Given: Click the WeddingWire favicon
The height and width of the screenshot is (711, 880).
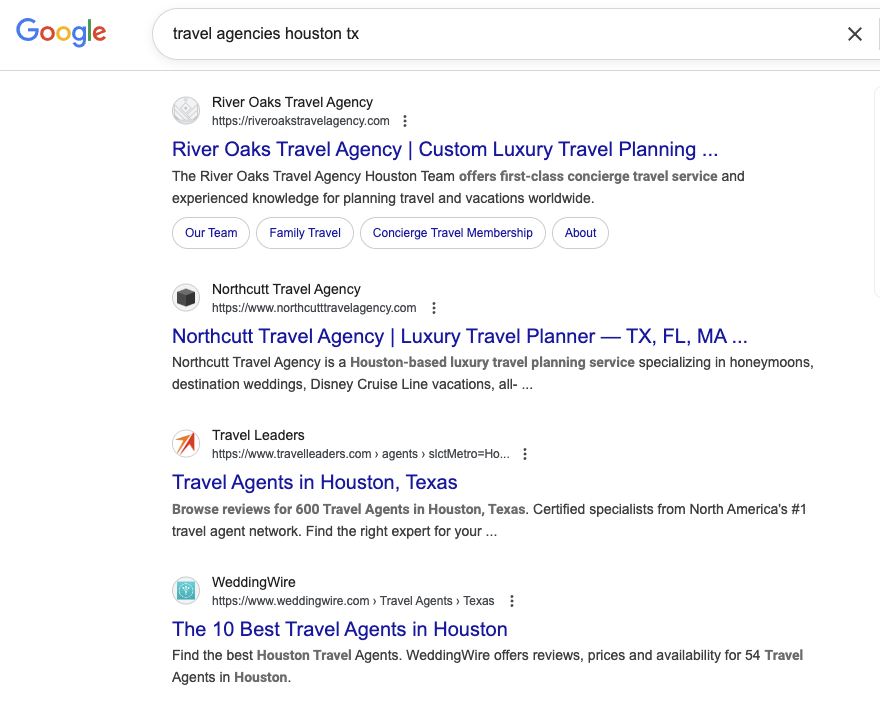Looking at the screenshot, I should (186, 590).
